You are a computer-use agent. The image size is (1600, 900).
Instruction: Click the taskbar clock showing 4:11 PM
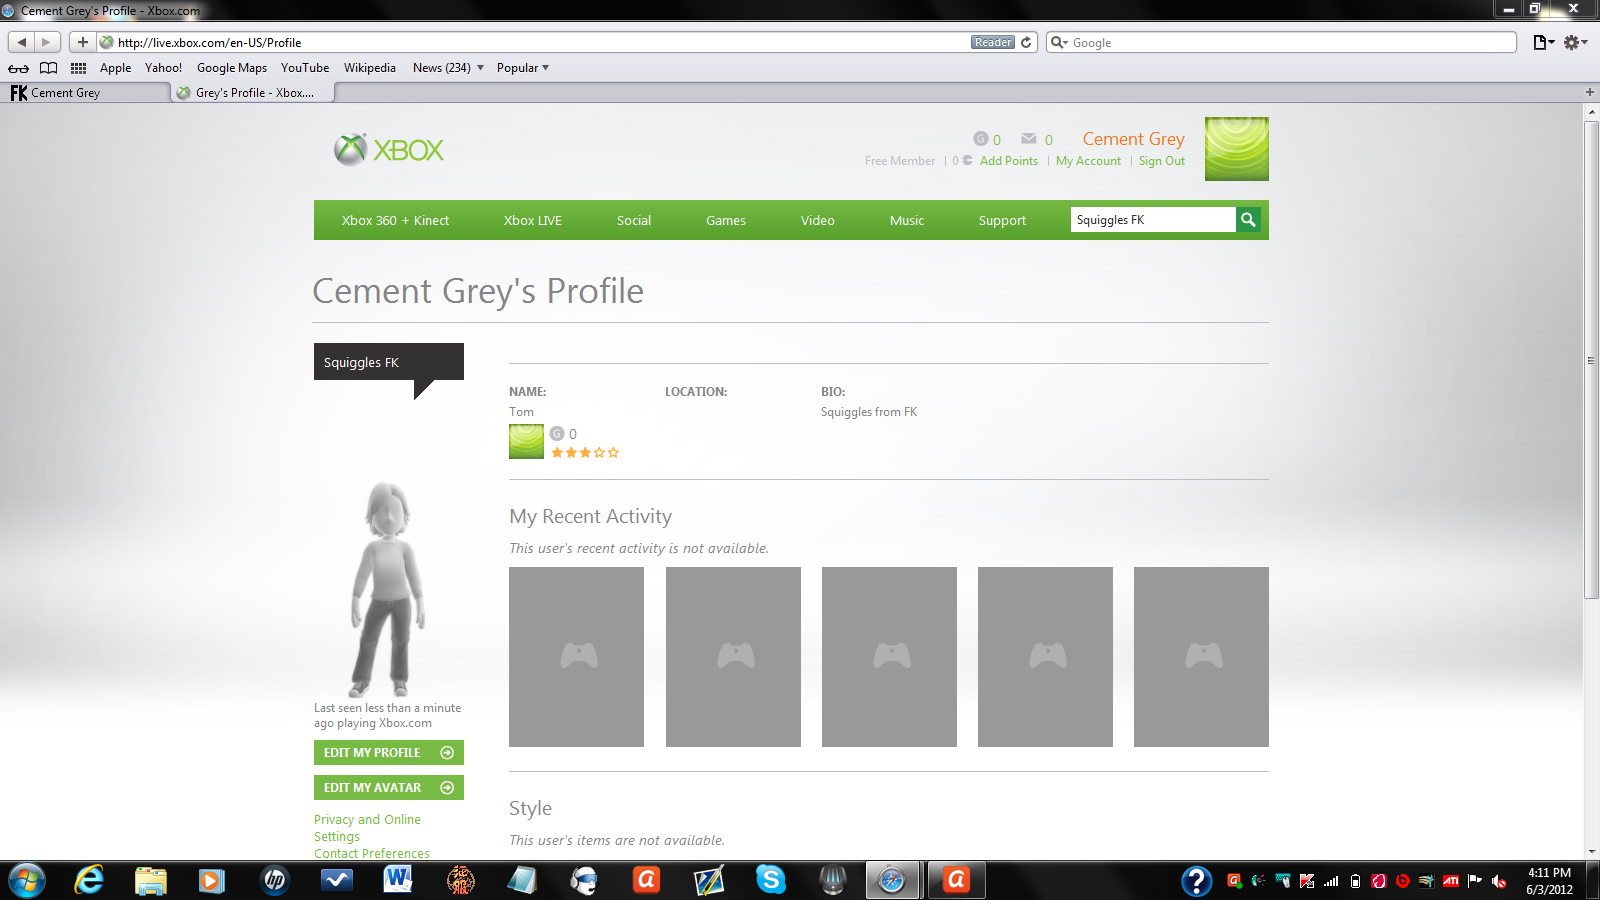(1549, 881)
